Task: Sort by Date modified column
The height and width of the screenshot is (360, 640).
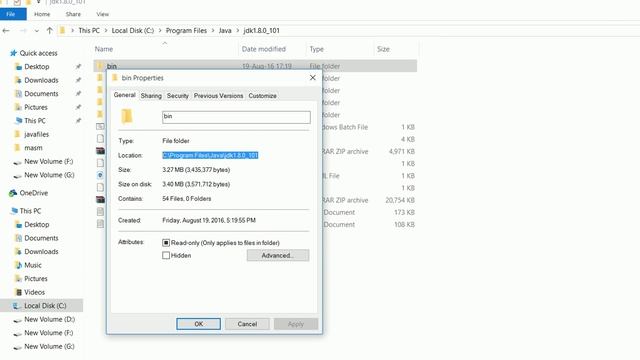Action: [264, 49]
